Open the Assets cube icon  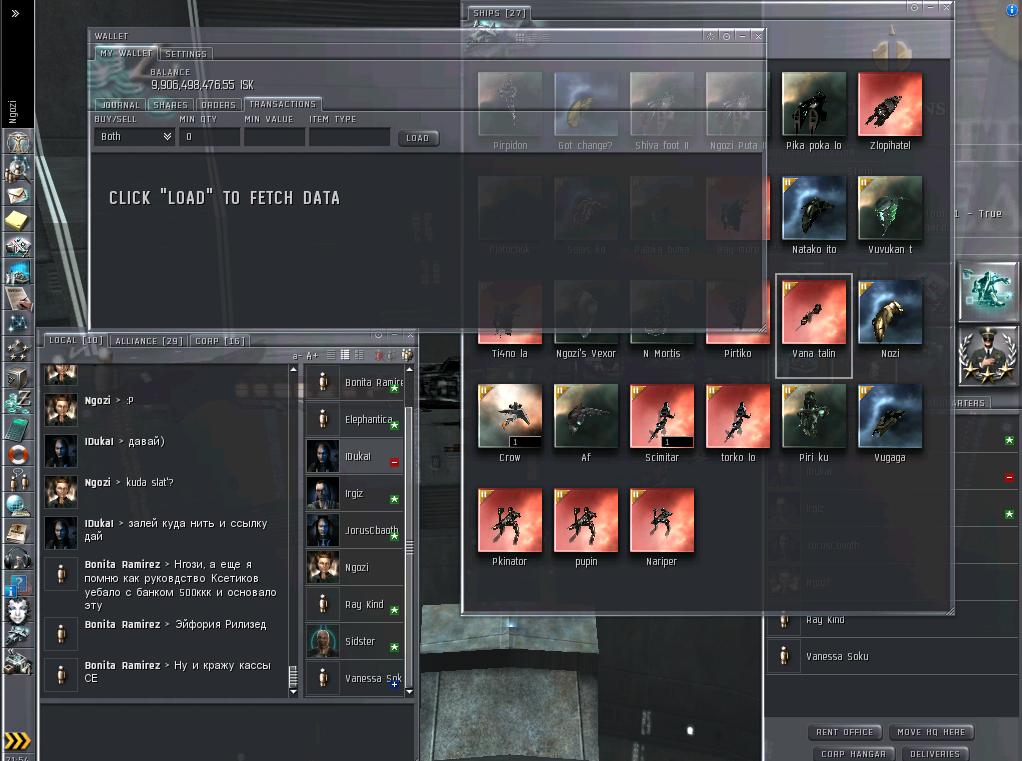coord(18,375)
